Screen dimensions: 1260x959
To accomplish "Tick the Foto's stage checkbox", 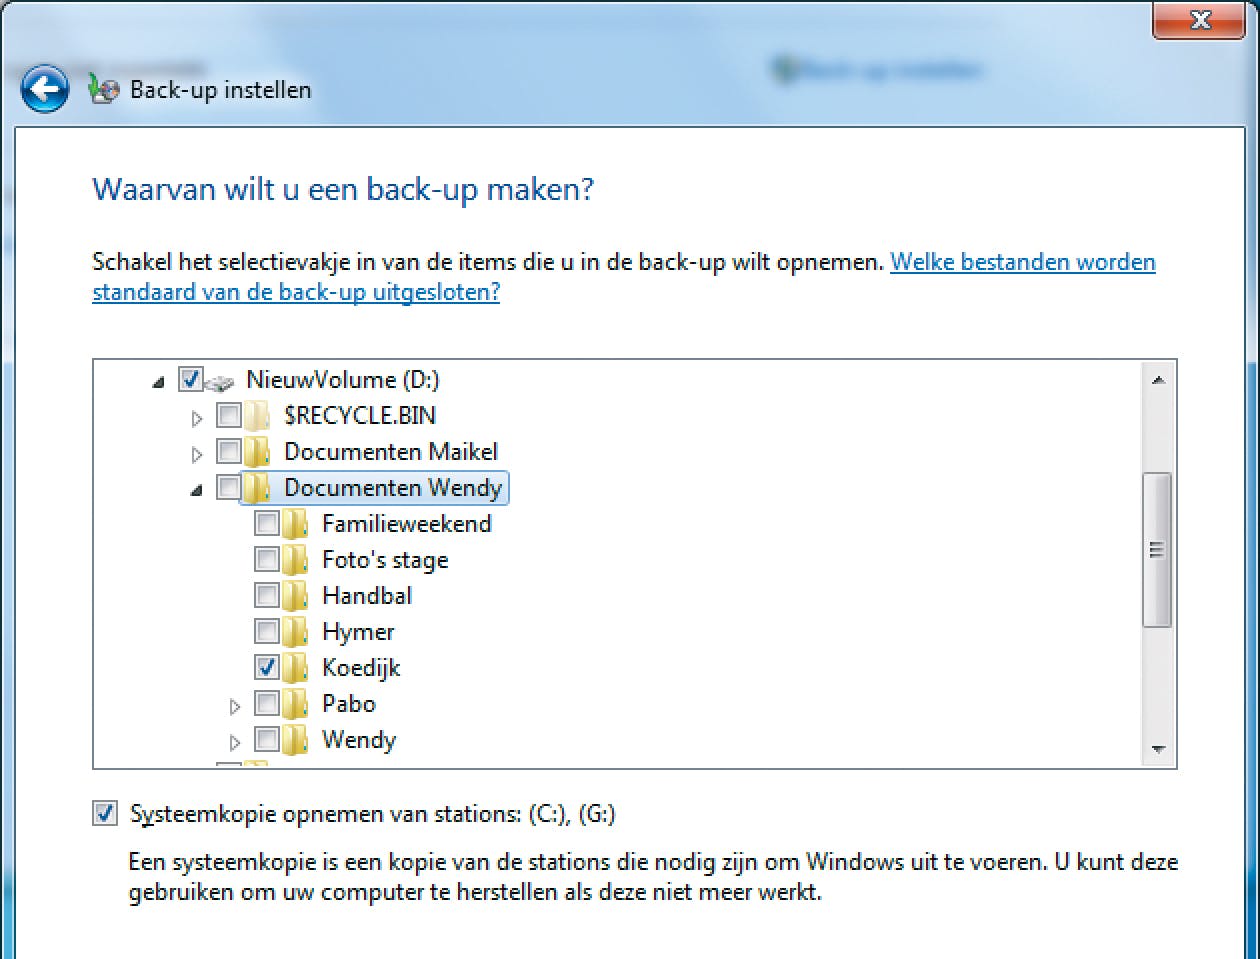I will click(x=267, y=559).
